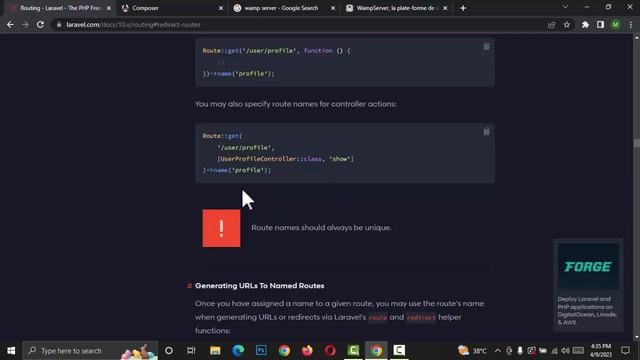The width and height of the screenshot is (640, 360).
Task: Open the Extensions puzzle icon
Action: point(585,25)
